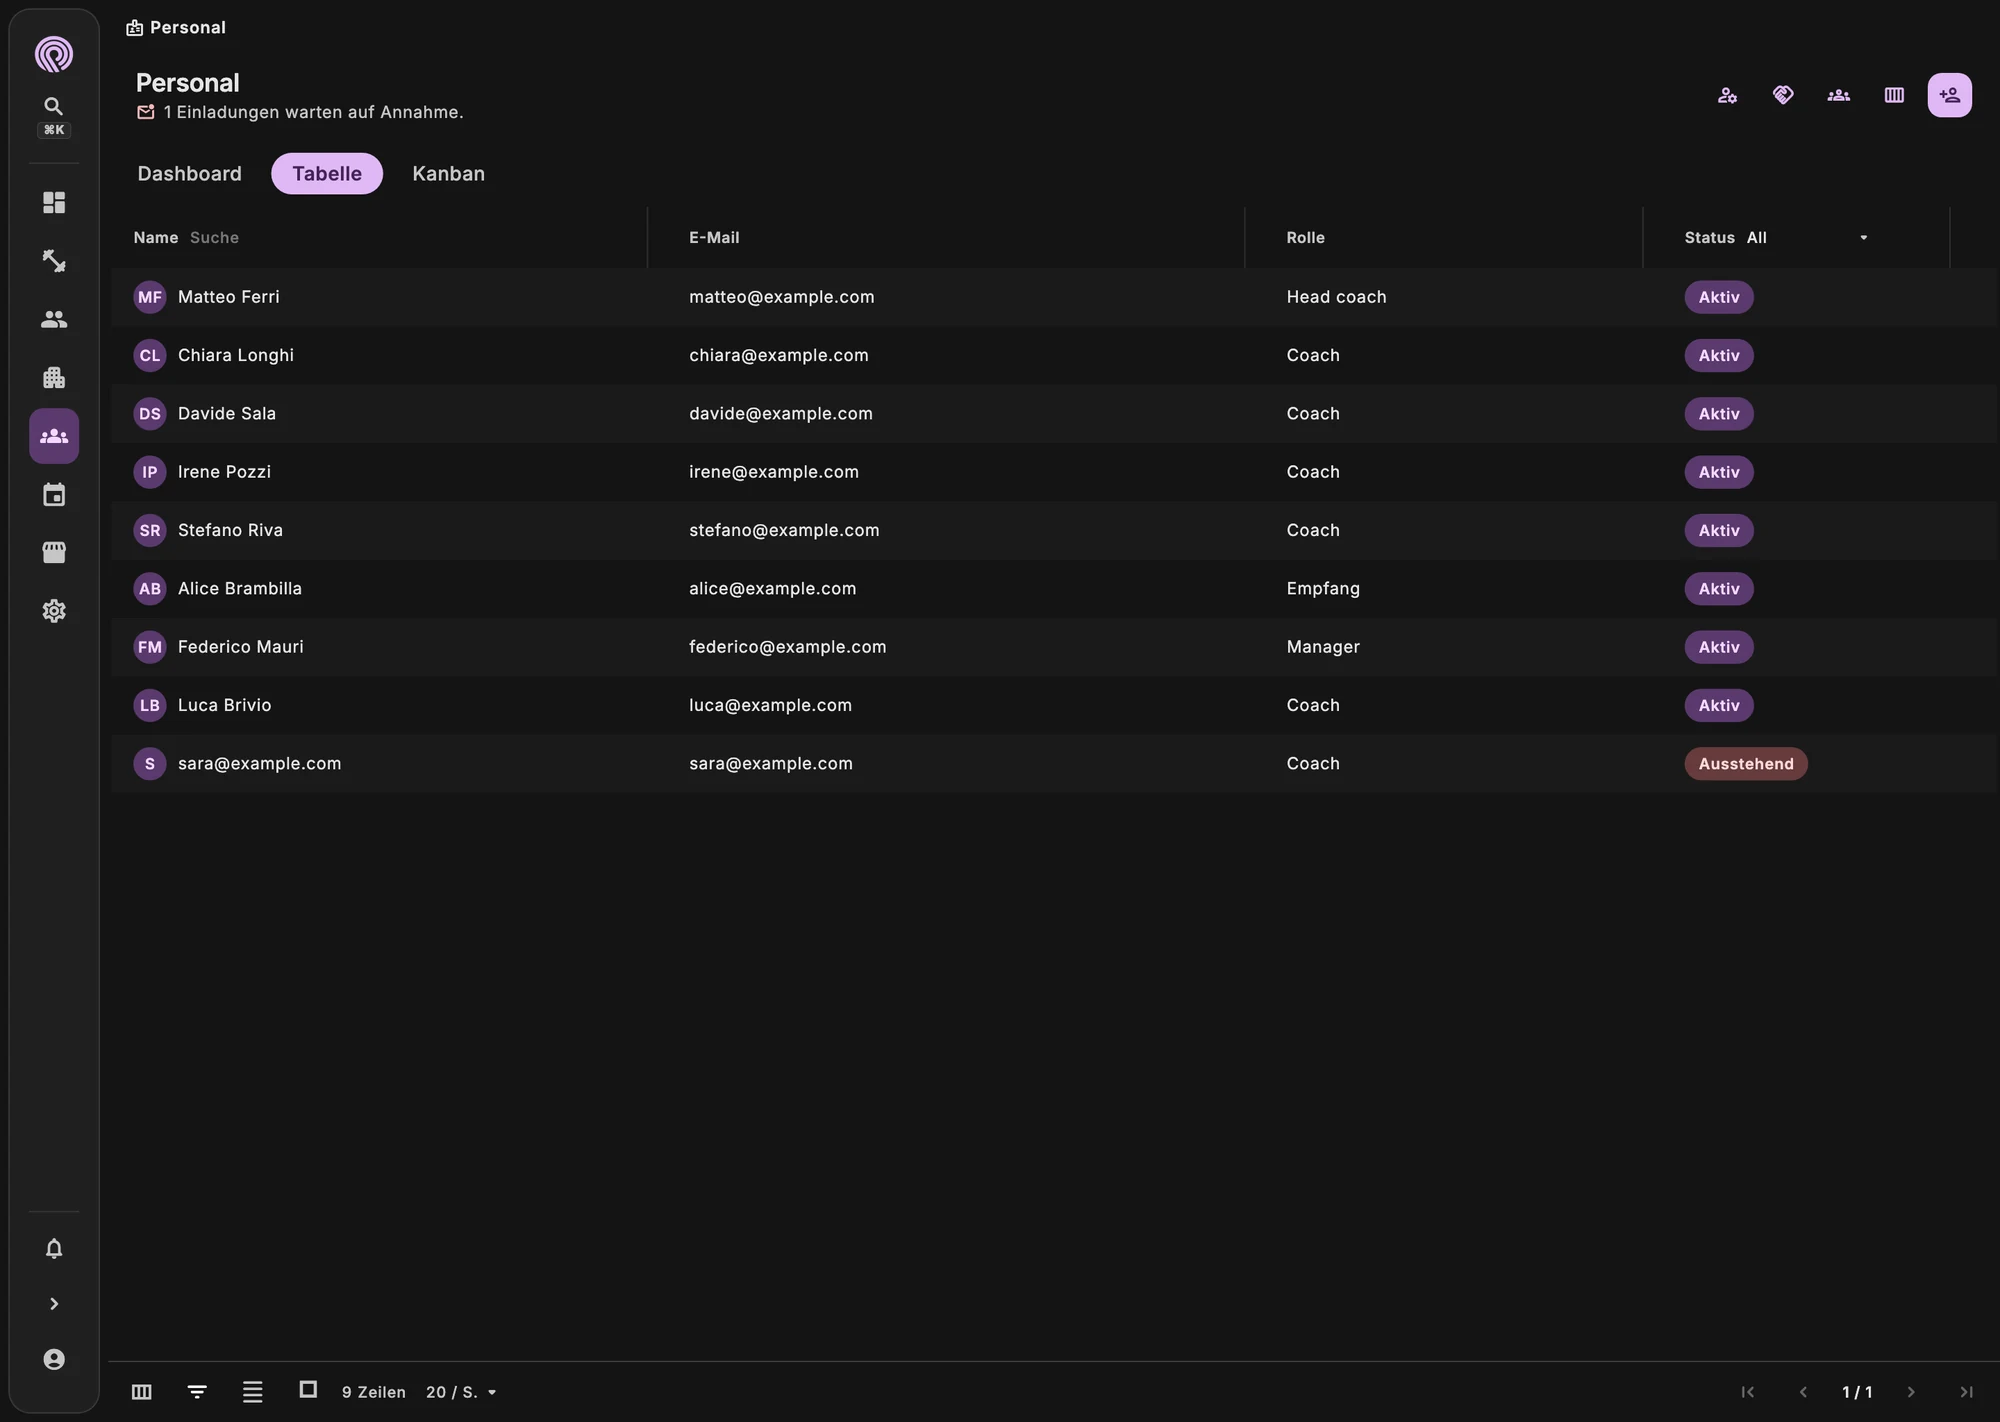The height and width of the screenshot is (1422, 2000).
Task: Click the 'Empfang' role of Alice Brambilla
Action: (x=1323, y=589)
